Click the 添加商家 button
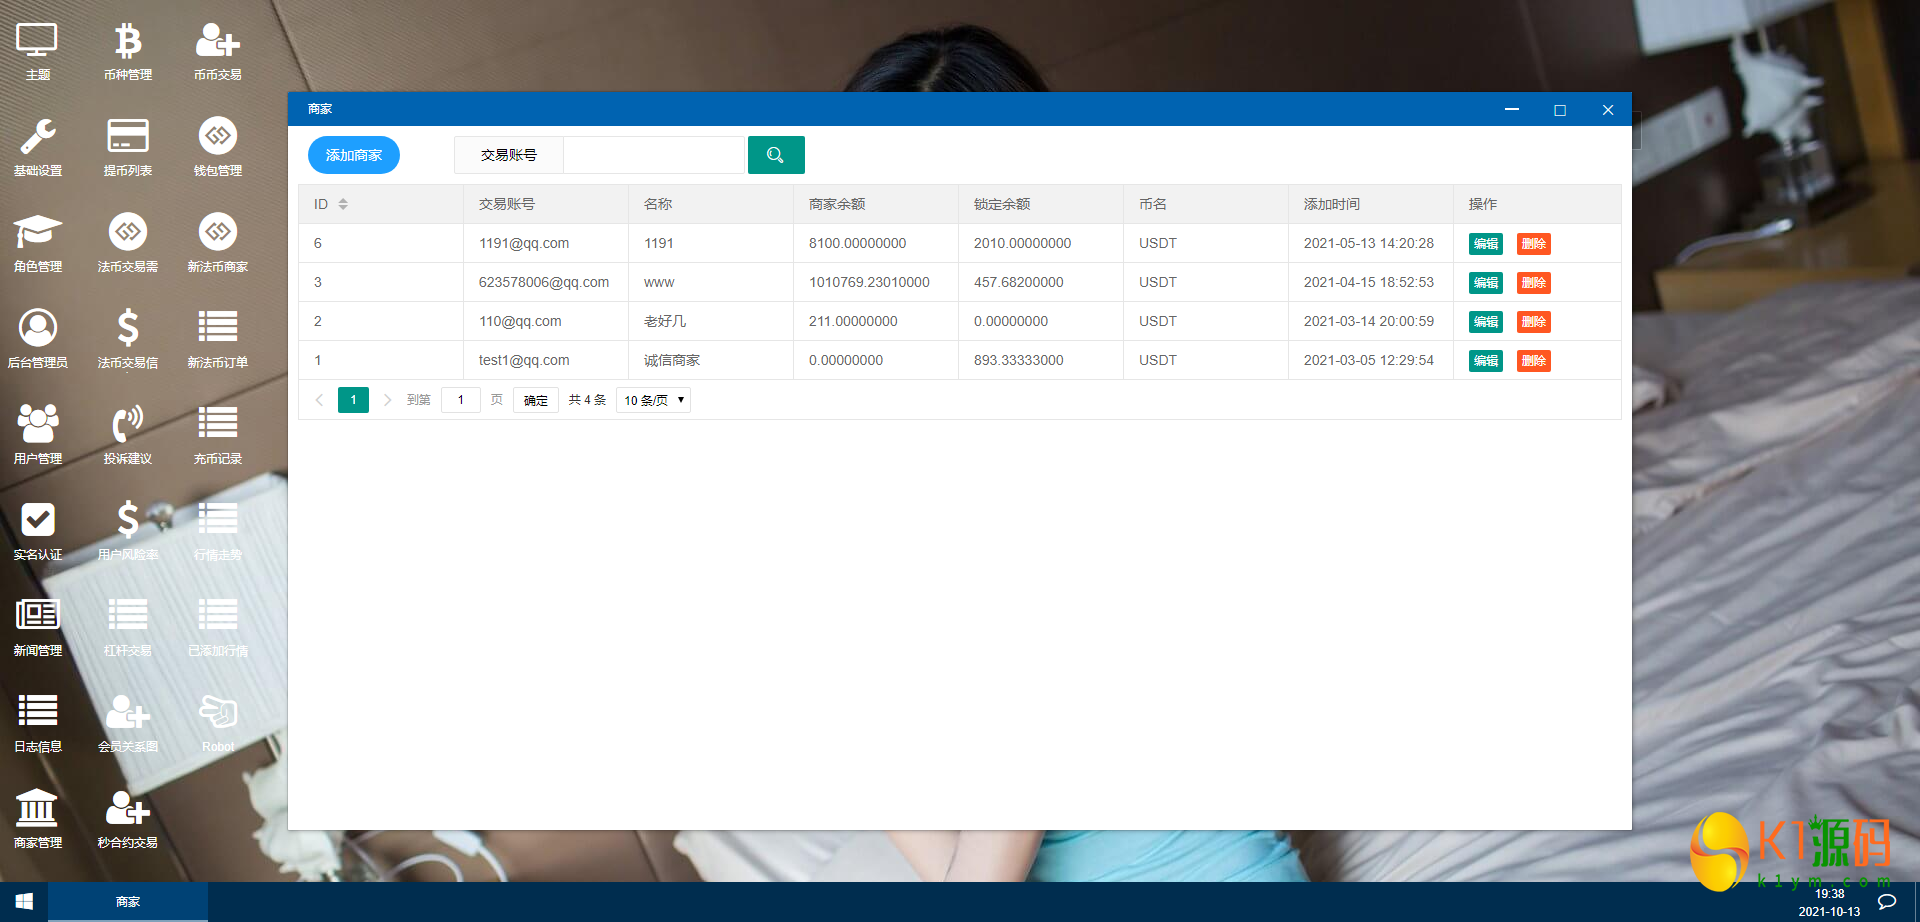1920x922 pixels. [x=354, y=155]
